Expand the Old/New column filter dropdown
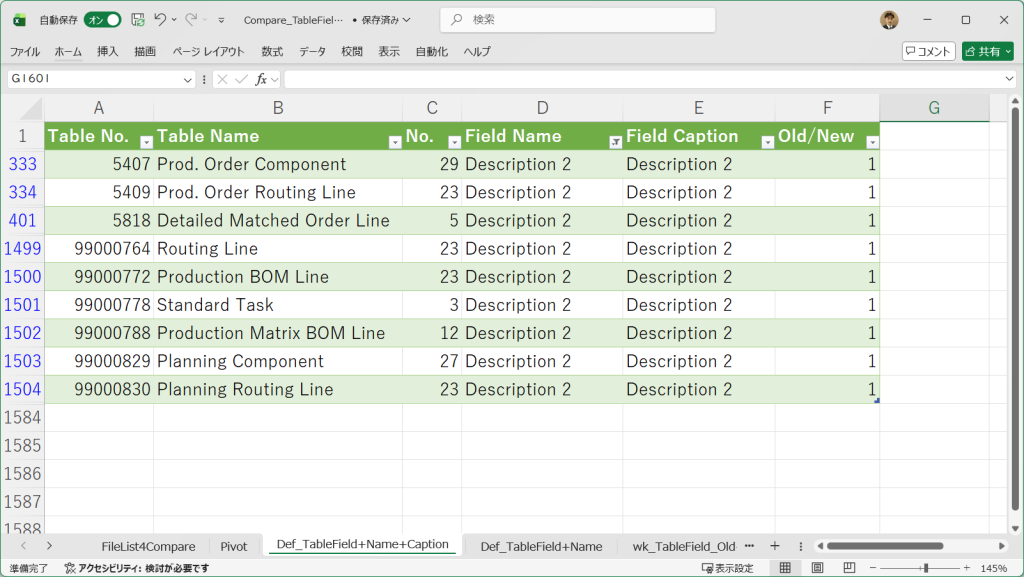This screenshot has height=577, width=1024. [x=872, y=142]
